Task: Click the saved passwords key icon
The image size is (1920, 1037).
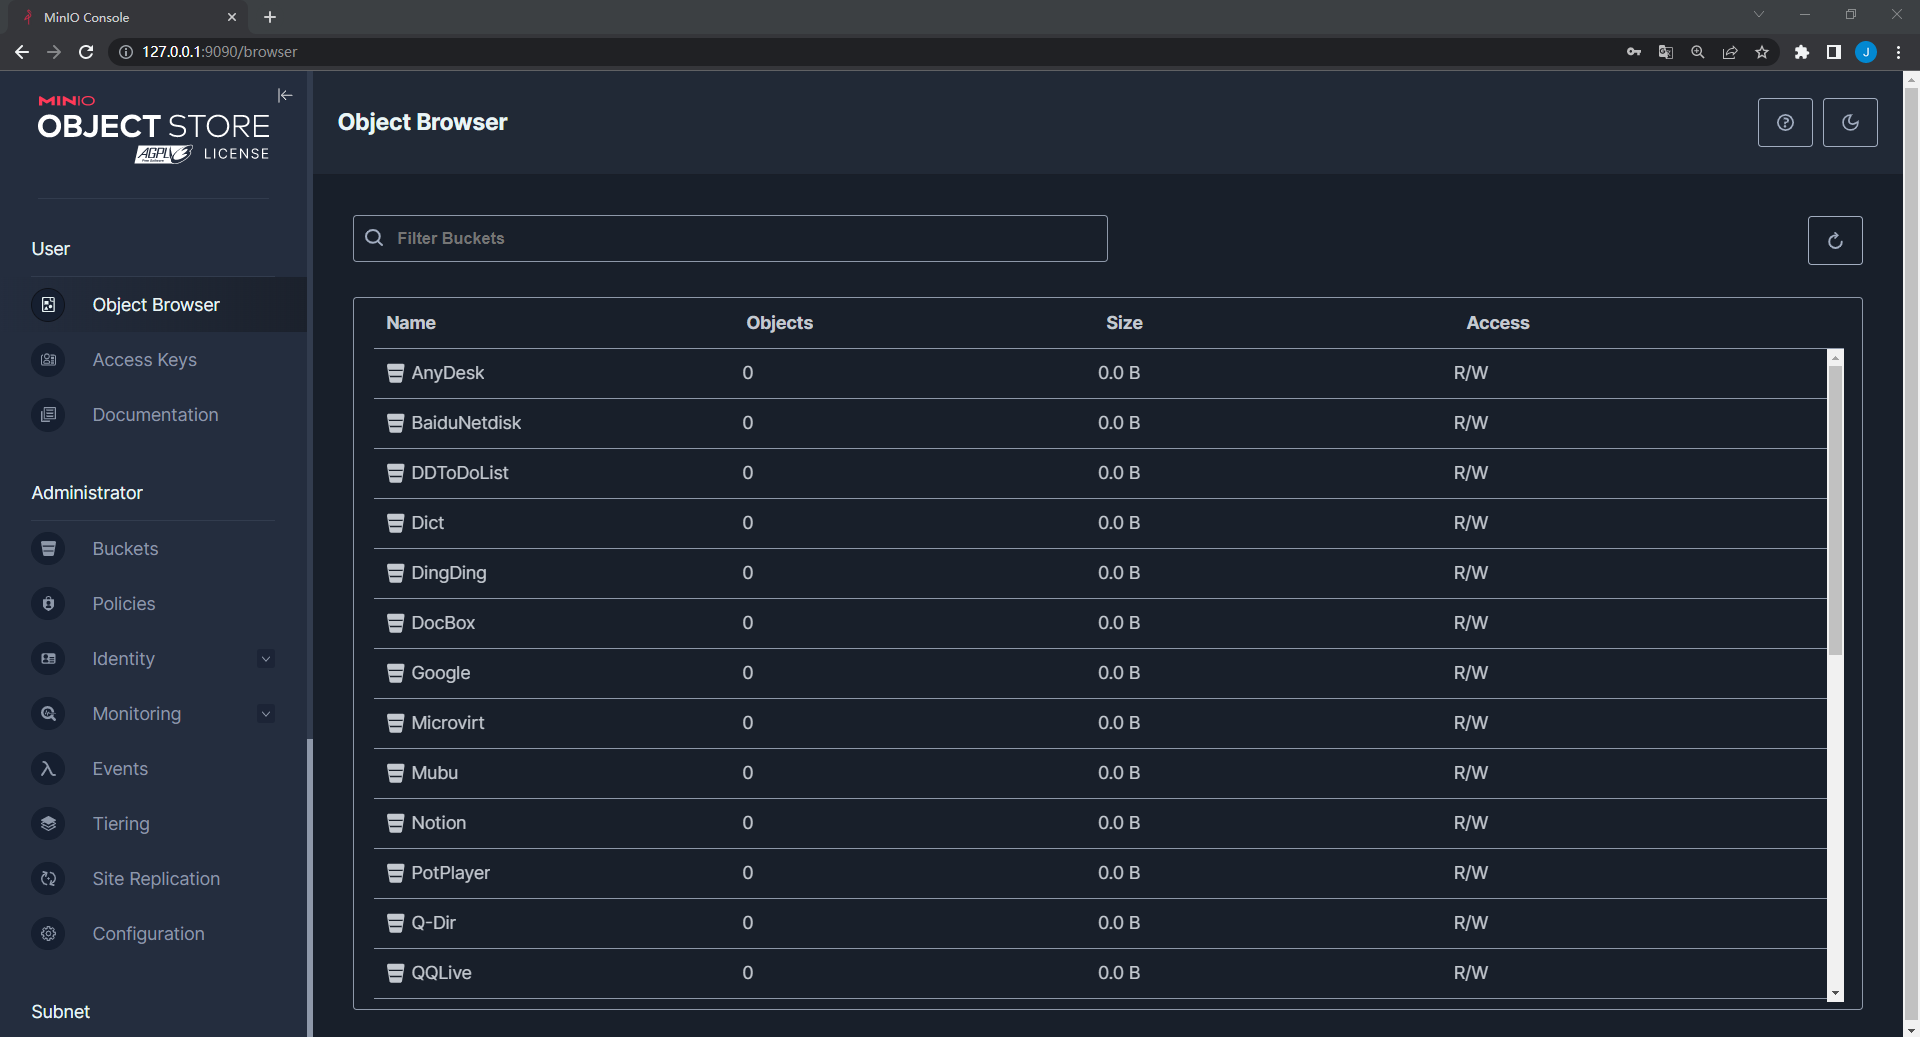Action: coord(1634,52)
